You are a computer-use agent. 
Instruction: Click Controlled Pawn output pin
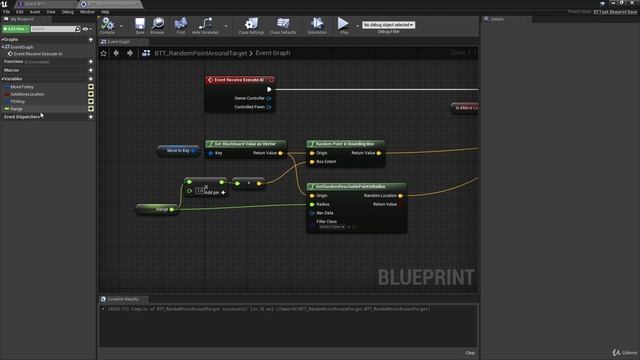point(269,107)
